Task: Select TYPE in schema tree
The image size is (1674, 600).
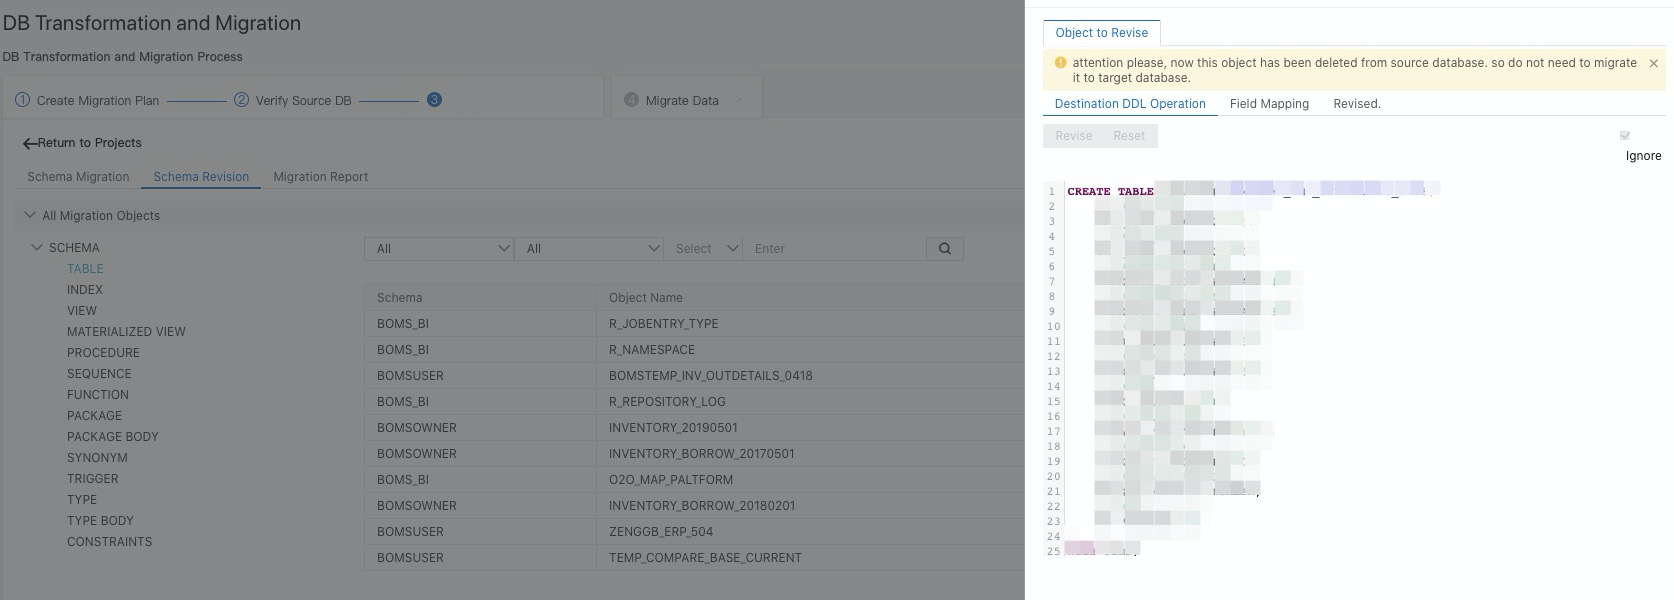Action: coord(82,500)
